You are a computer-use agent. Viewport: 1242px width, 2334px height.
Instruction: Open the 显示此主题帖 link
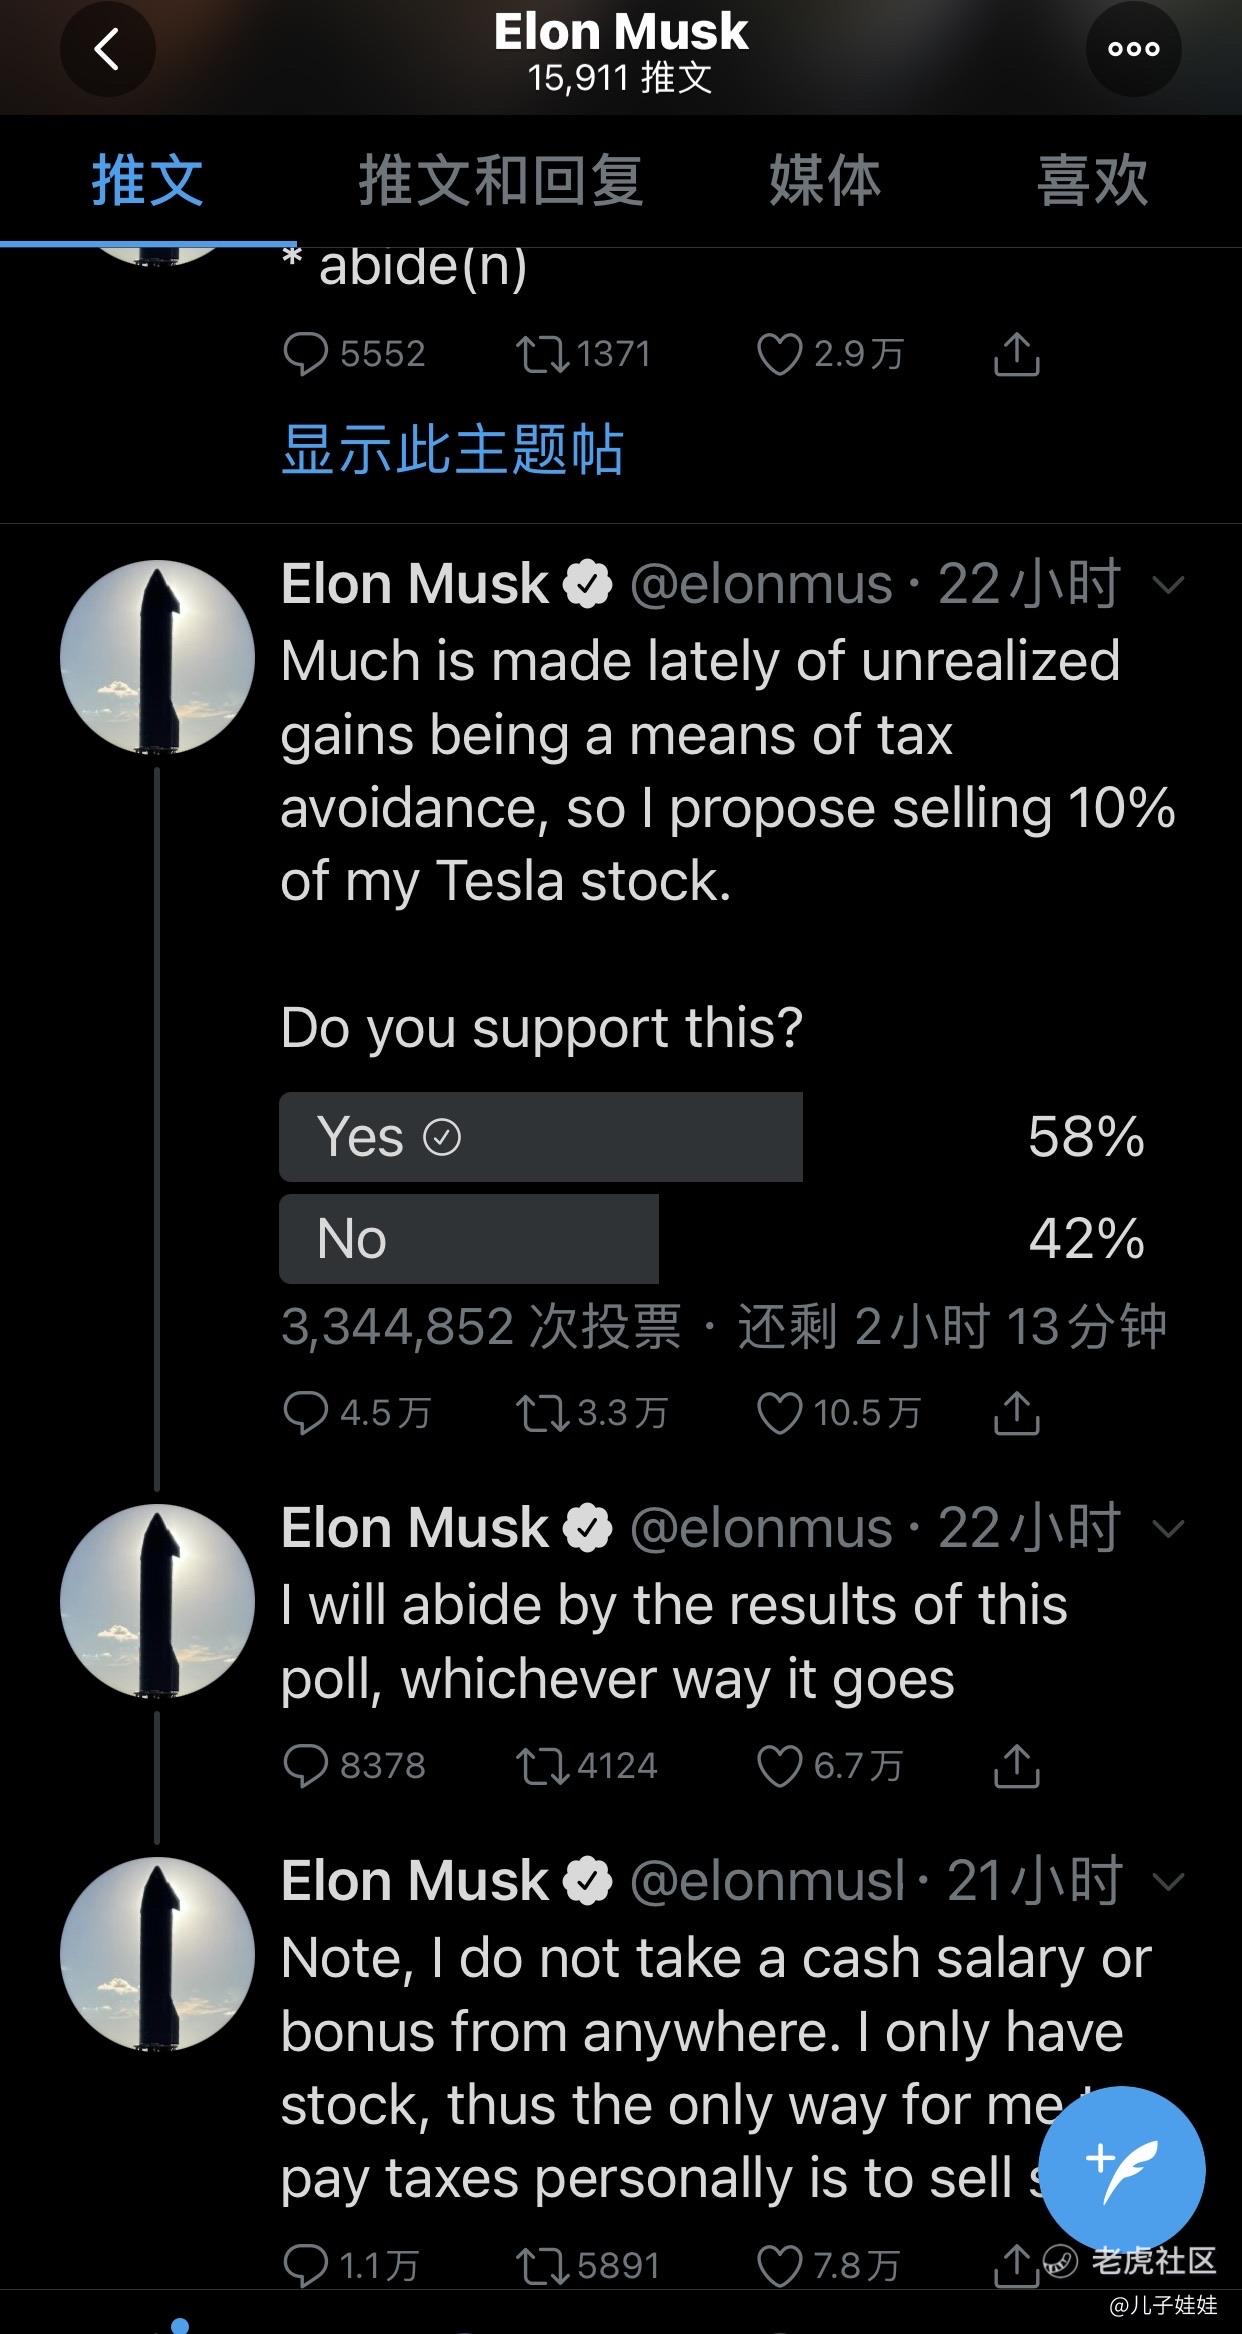click(x=452, y=449)
